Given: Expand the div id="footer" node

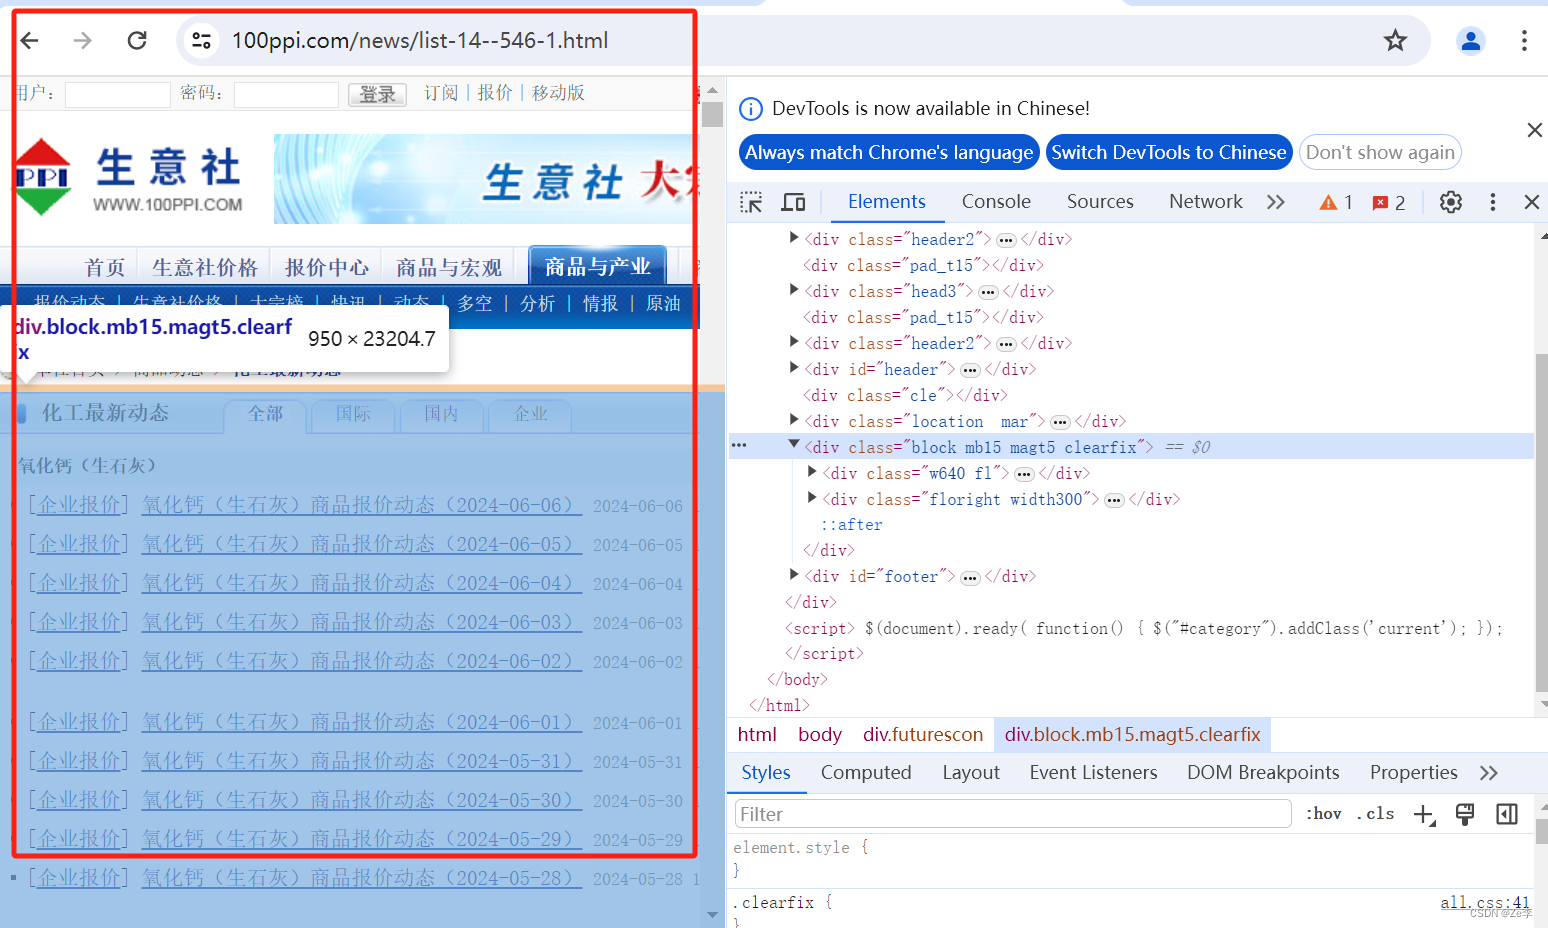Looking at the screenshot, I should click(x=794, y=575).
